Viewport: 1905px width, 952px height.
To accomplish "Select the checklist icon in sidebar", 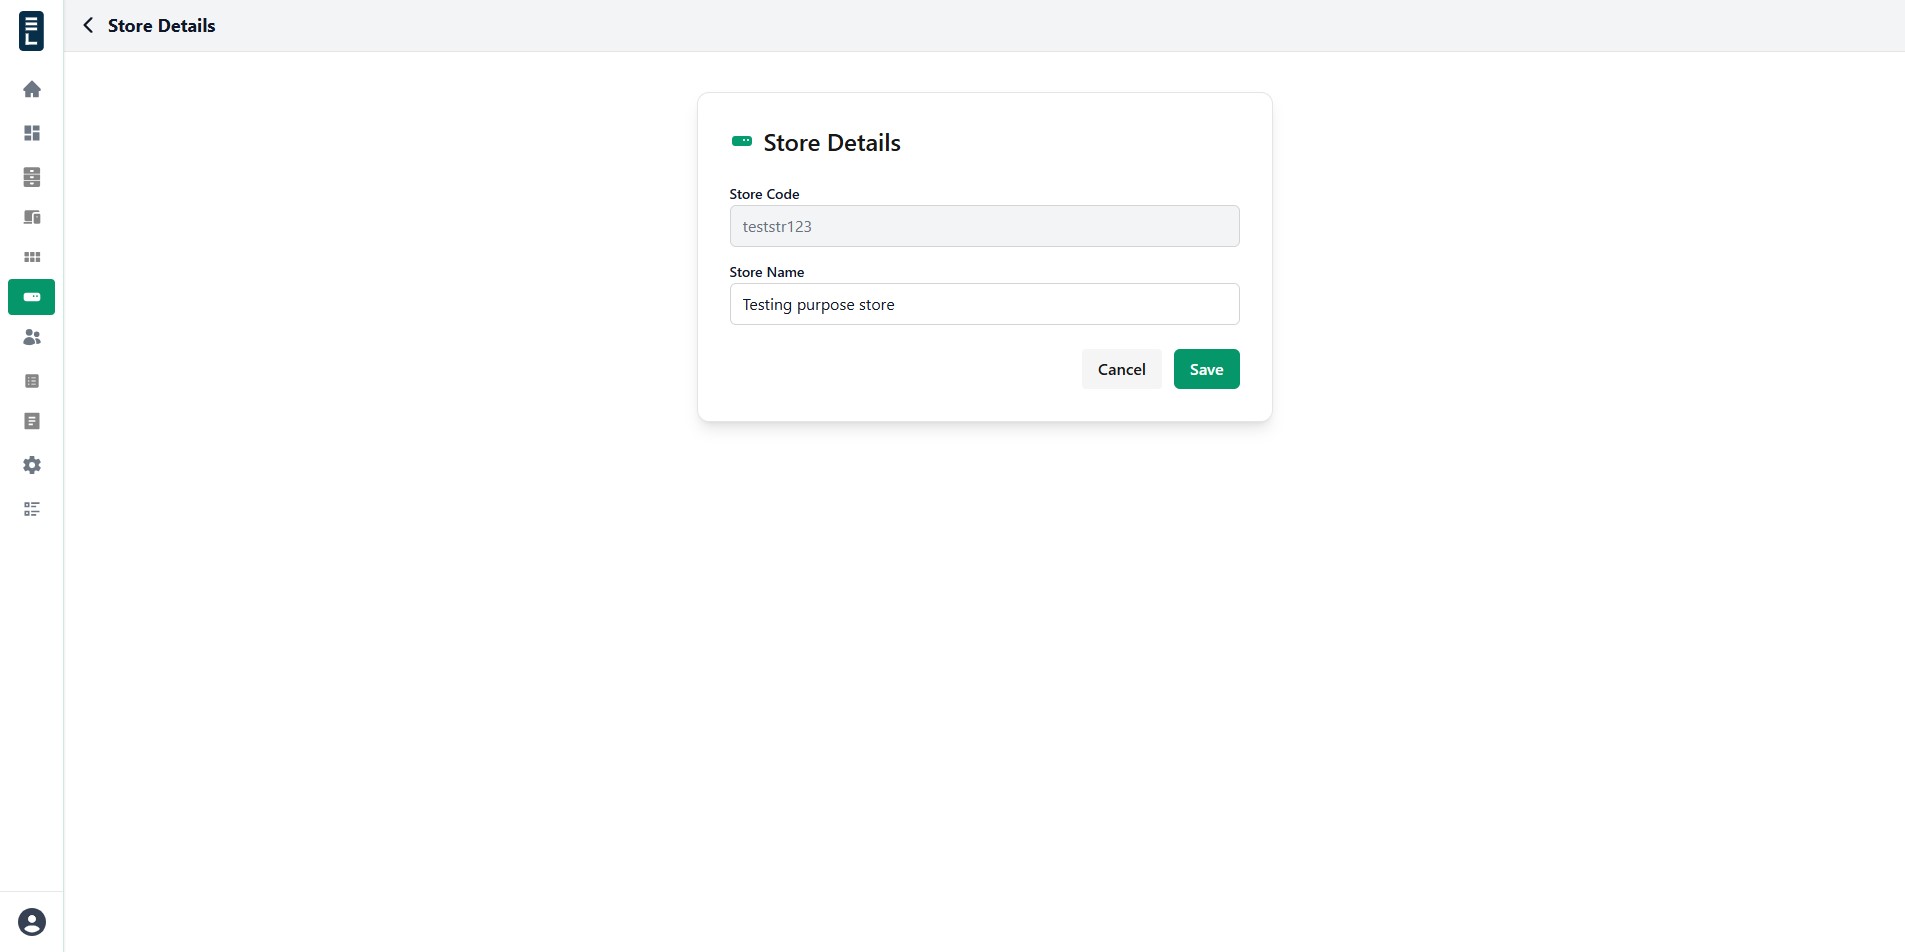I will pyautogui.click(x=32, y=509).
